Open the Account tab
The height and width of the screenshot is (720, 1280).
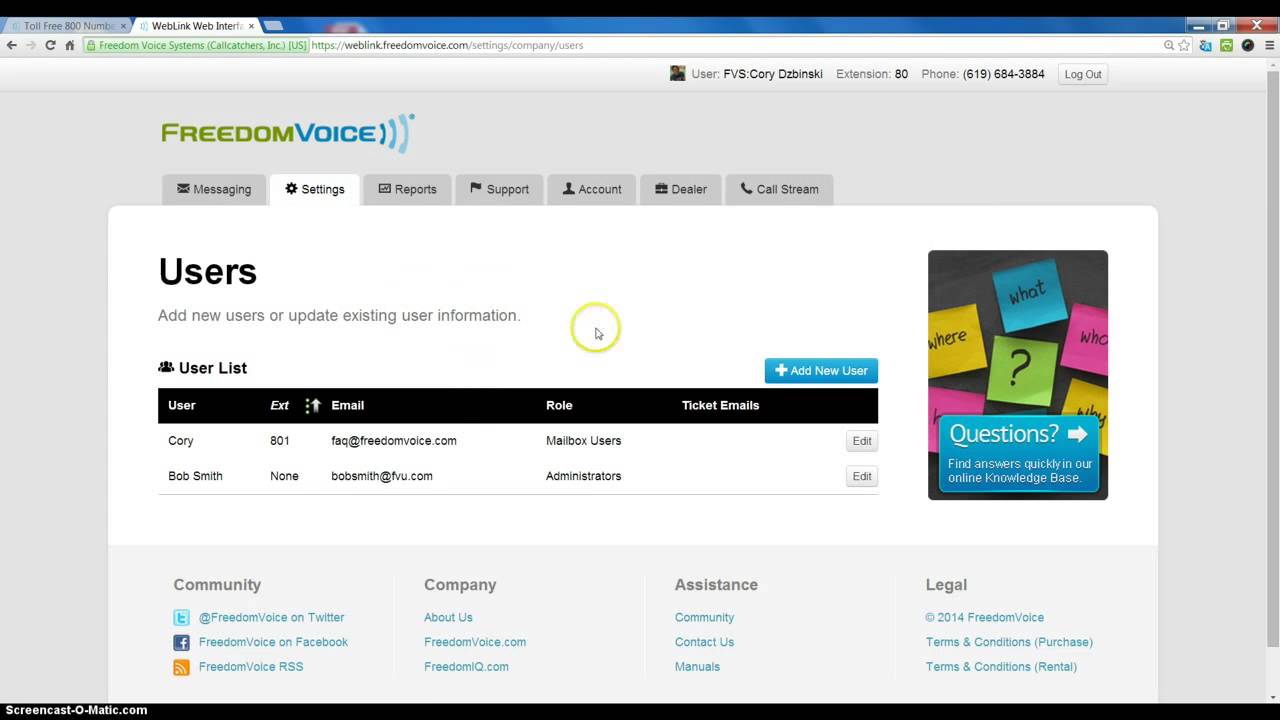point(592,189)
